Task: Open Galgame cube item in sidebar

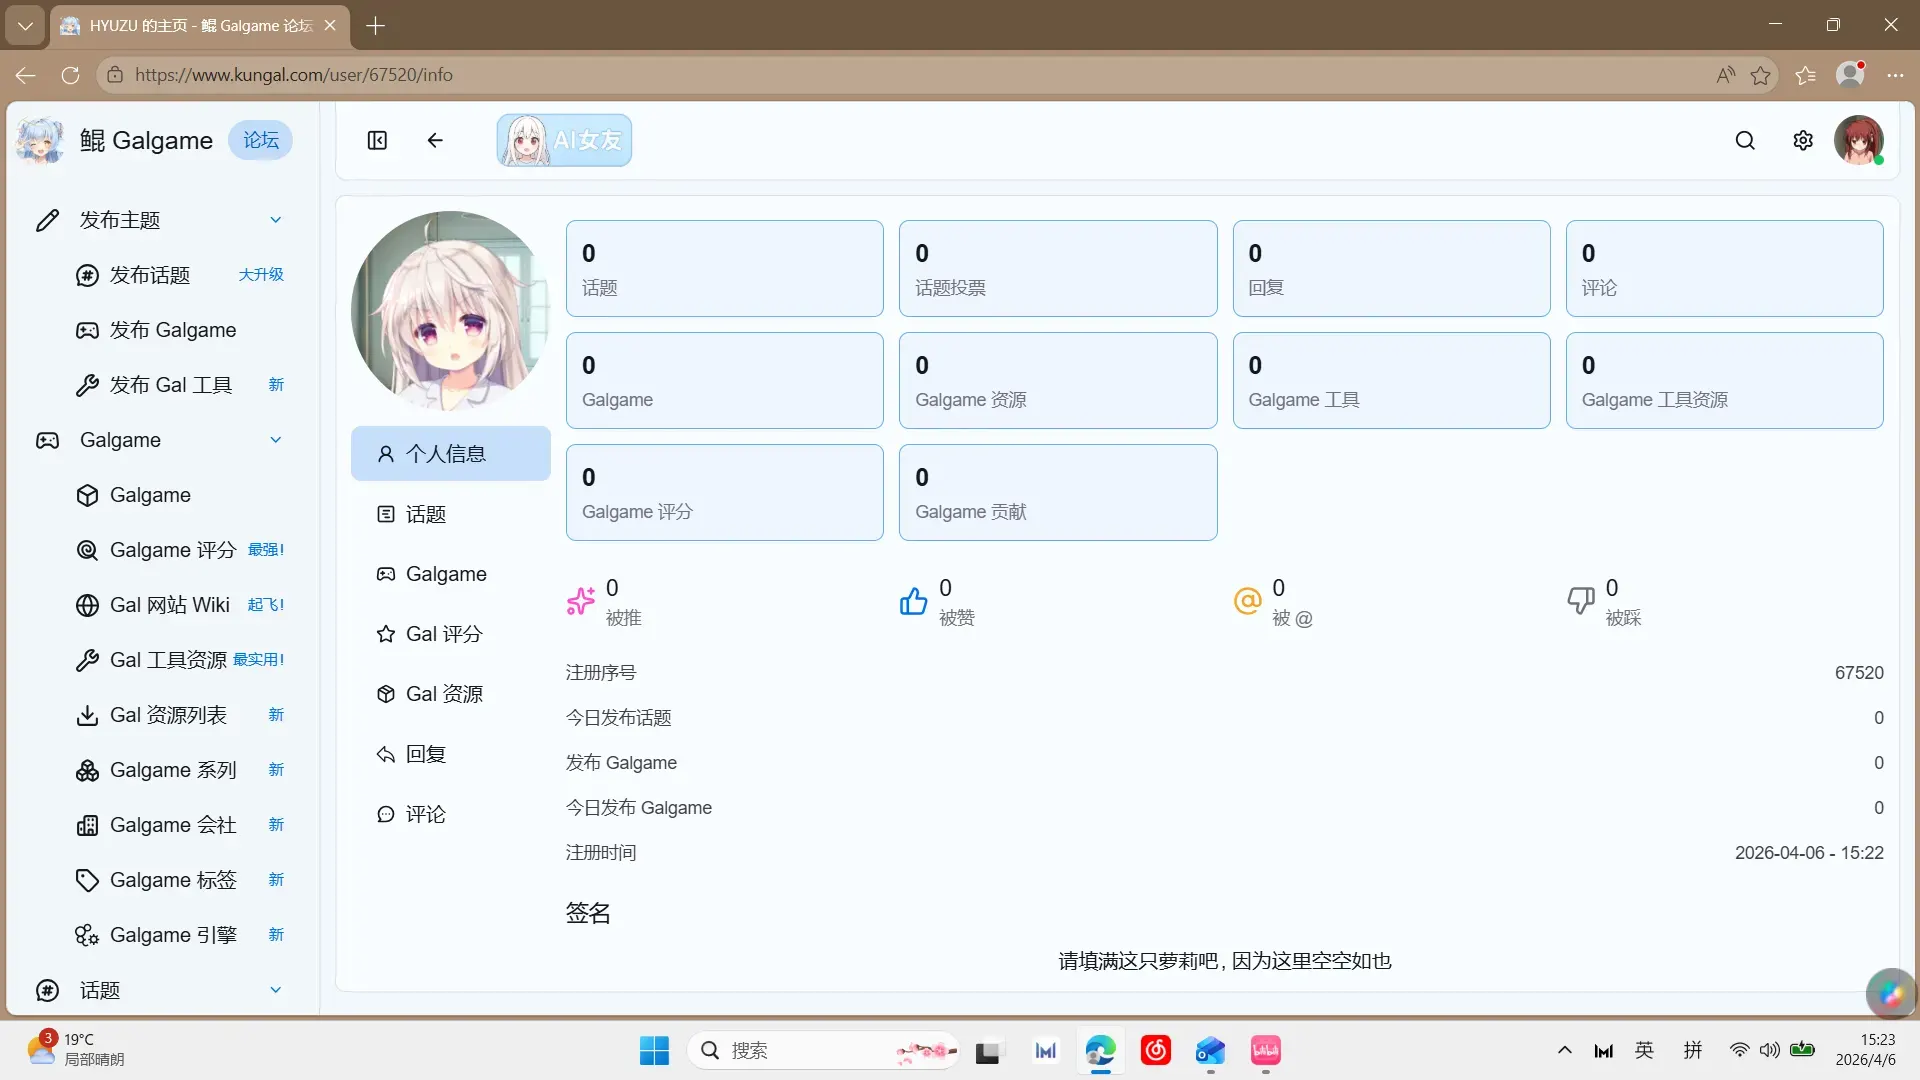Action: 180,495
